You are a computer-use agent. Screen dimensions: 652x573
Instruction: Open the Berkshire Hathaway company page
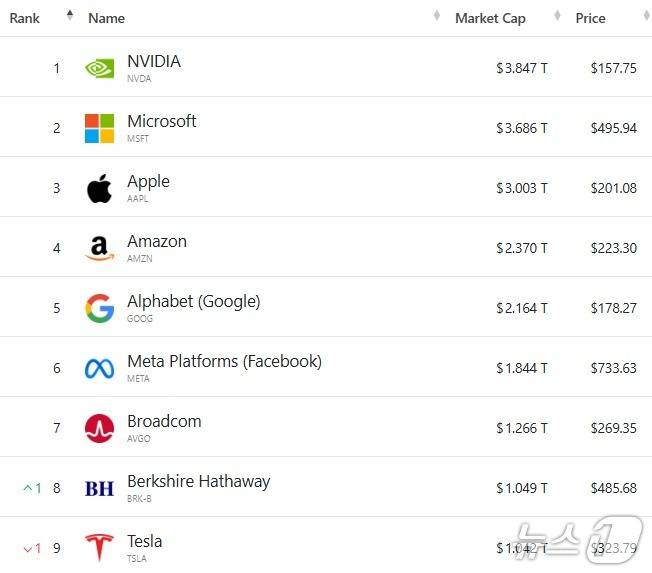(x=198, y=481)
